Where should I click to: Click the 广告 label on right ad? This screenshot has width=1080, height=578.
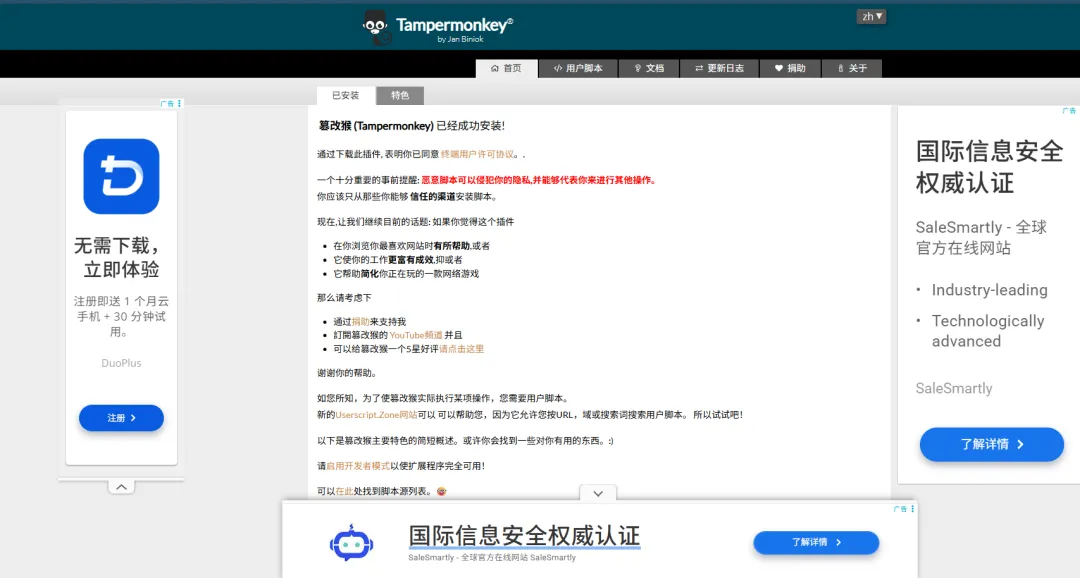pyautogui.click(x=1069, y=111)
